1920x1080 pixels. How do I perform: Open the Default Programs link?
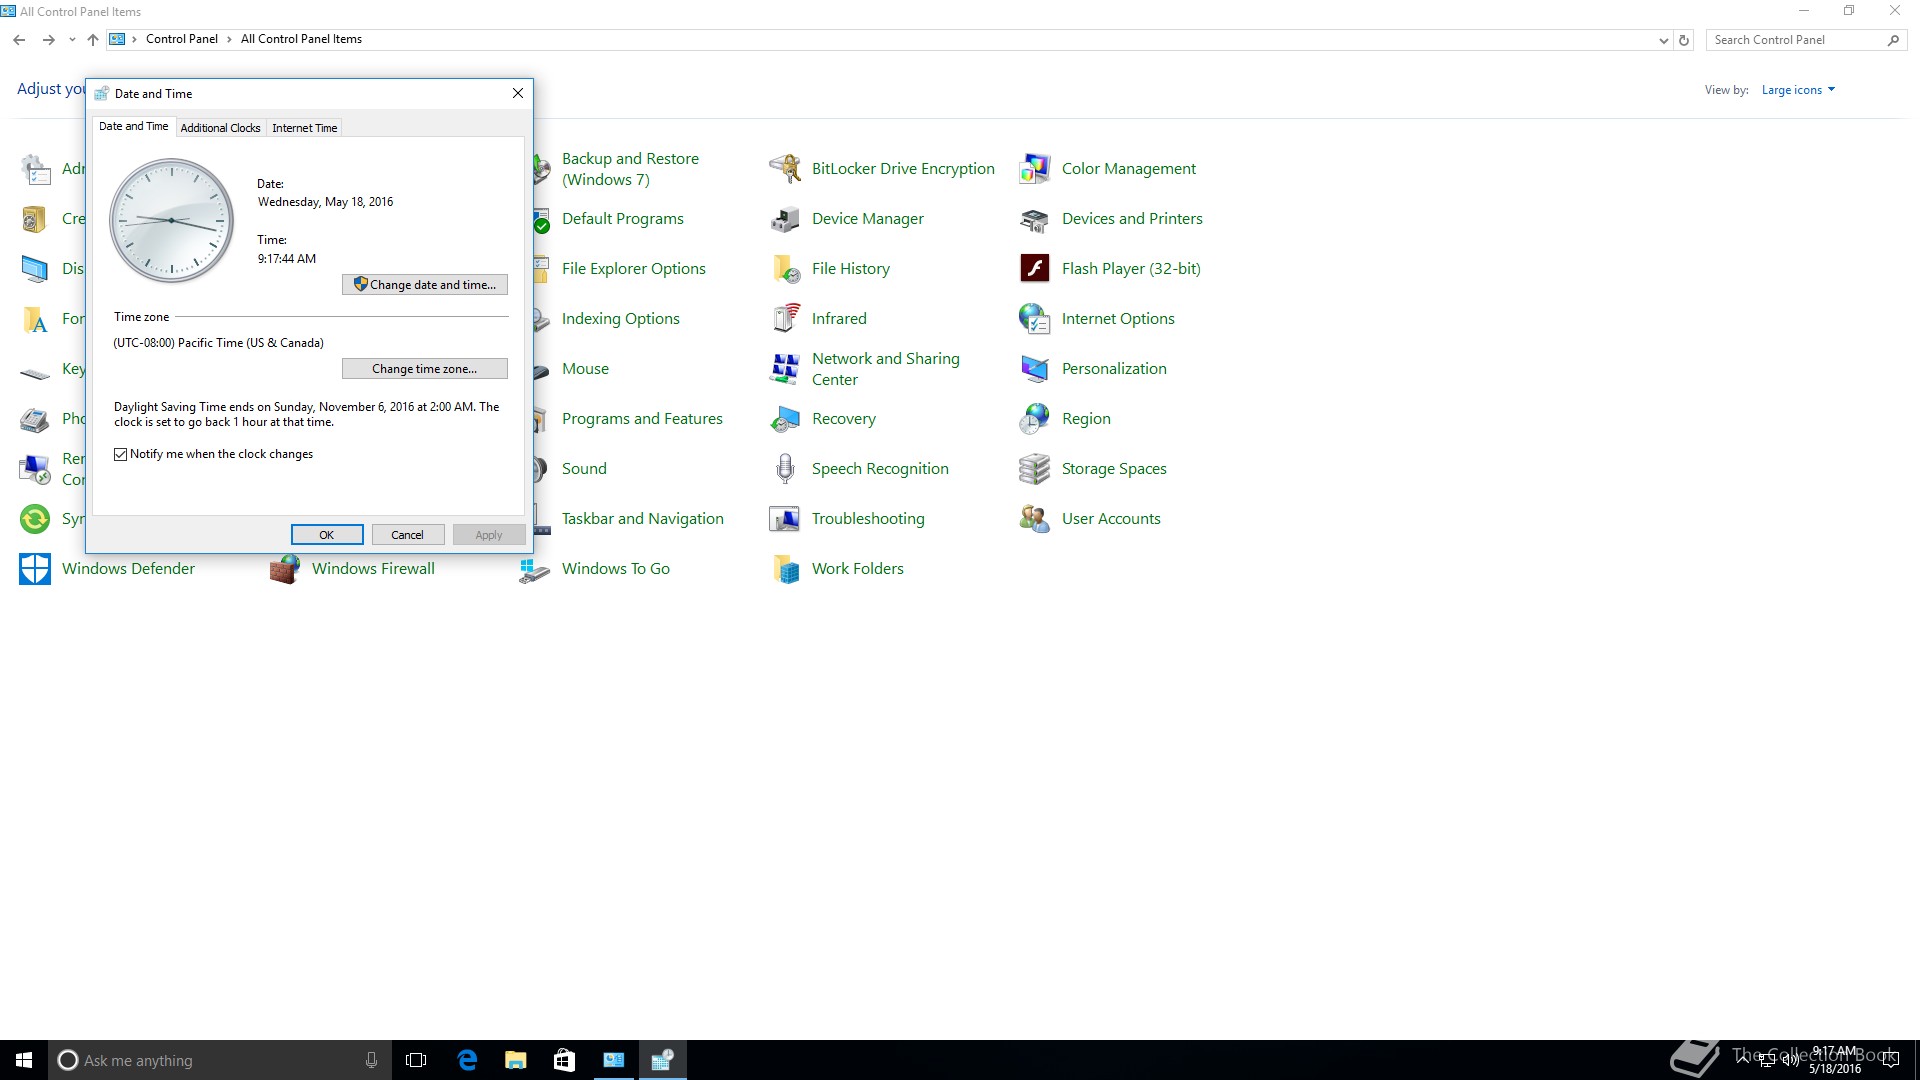click(x=623, y=219)
